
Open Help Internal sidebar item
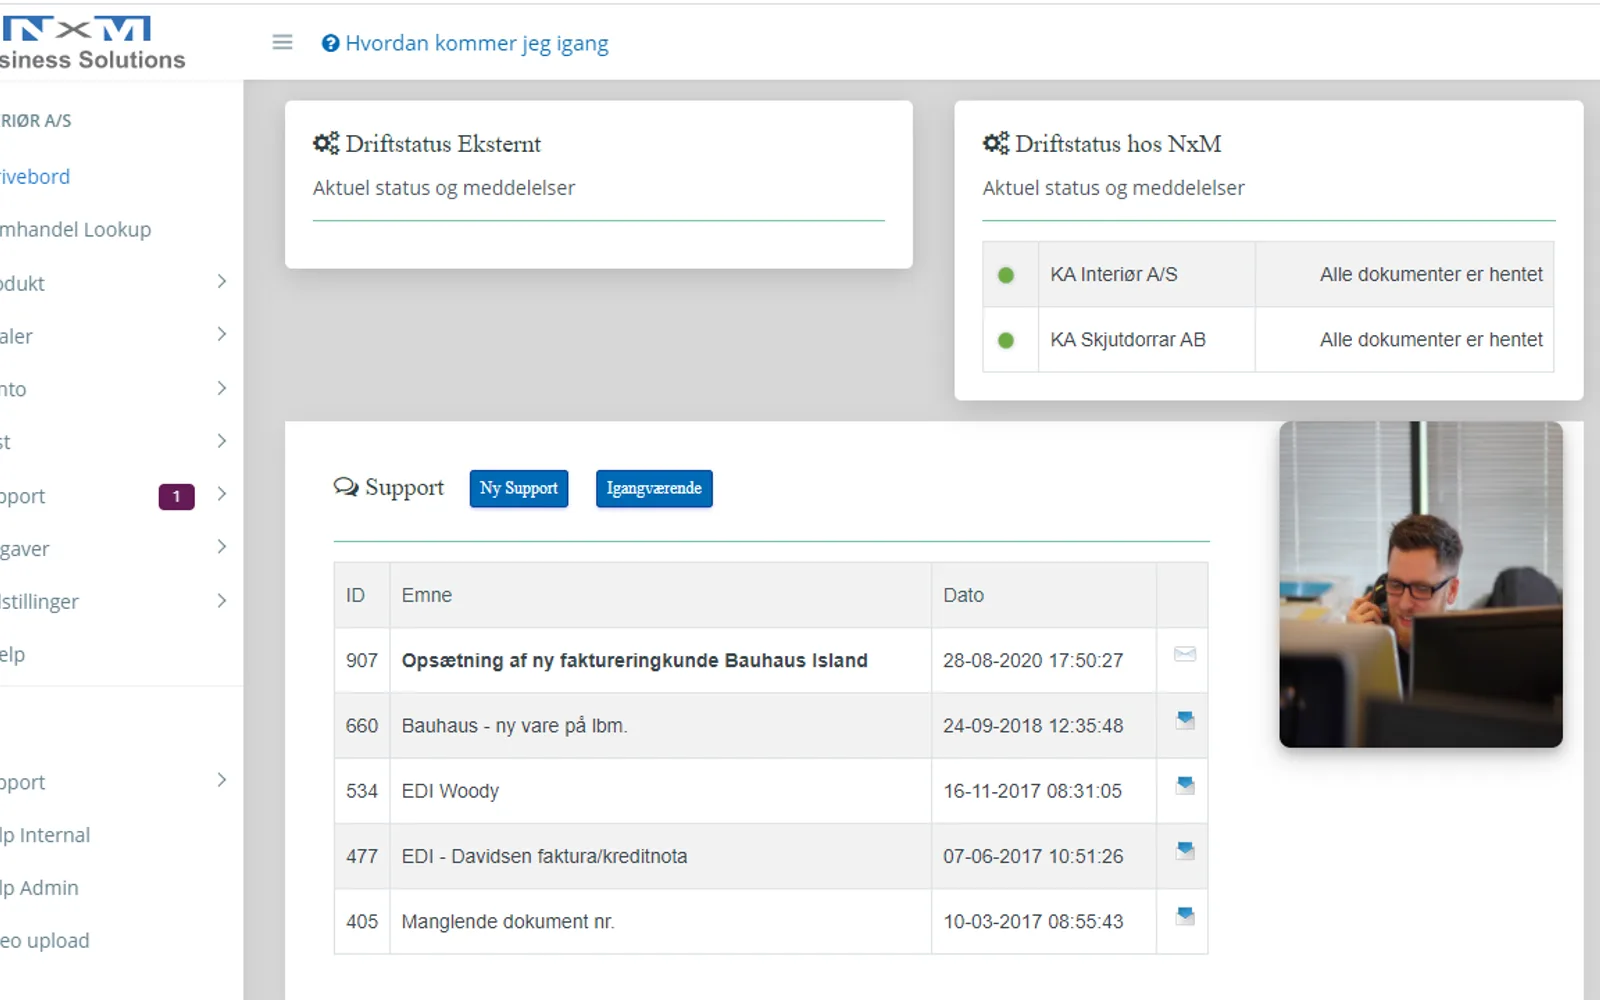click(x=45, y=835)
